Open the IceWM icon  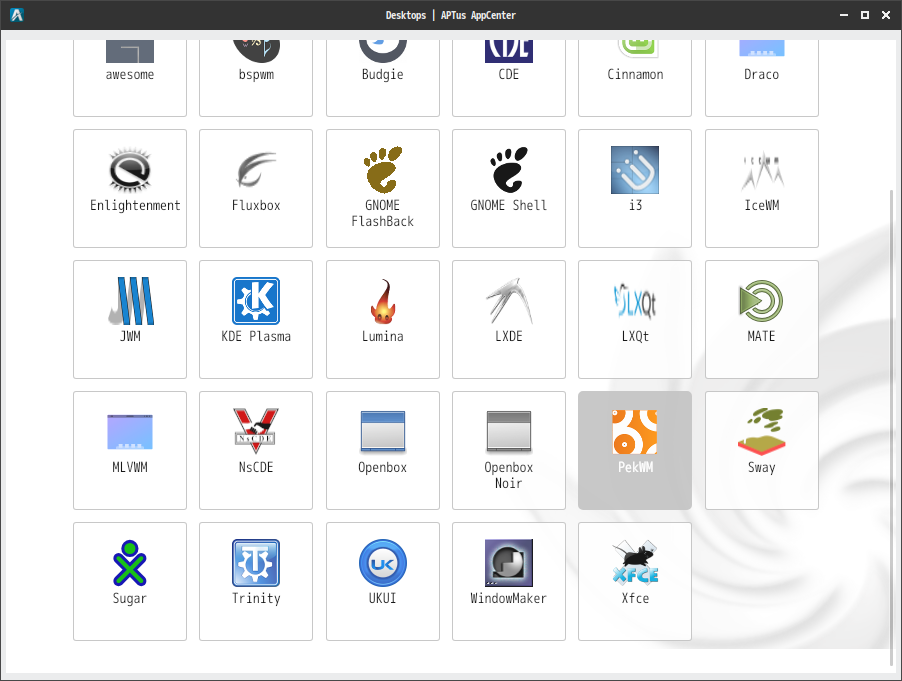[762, 172]
